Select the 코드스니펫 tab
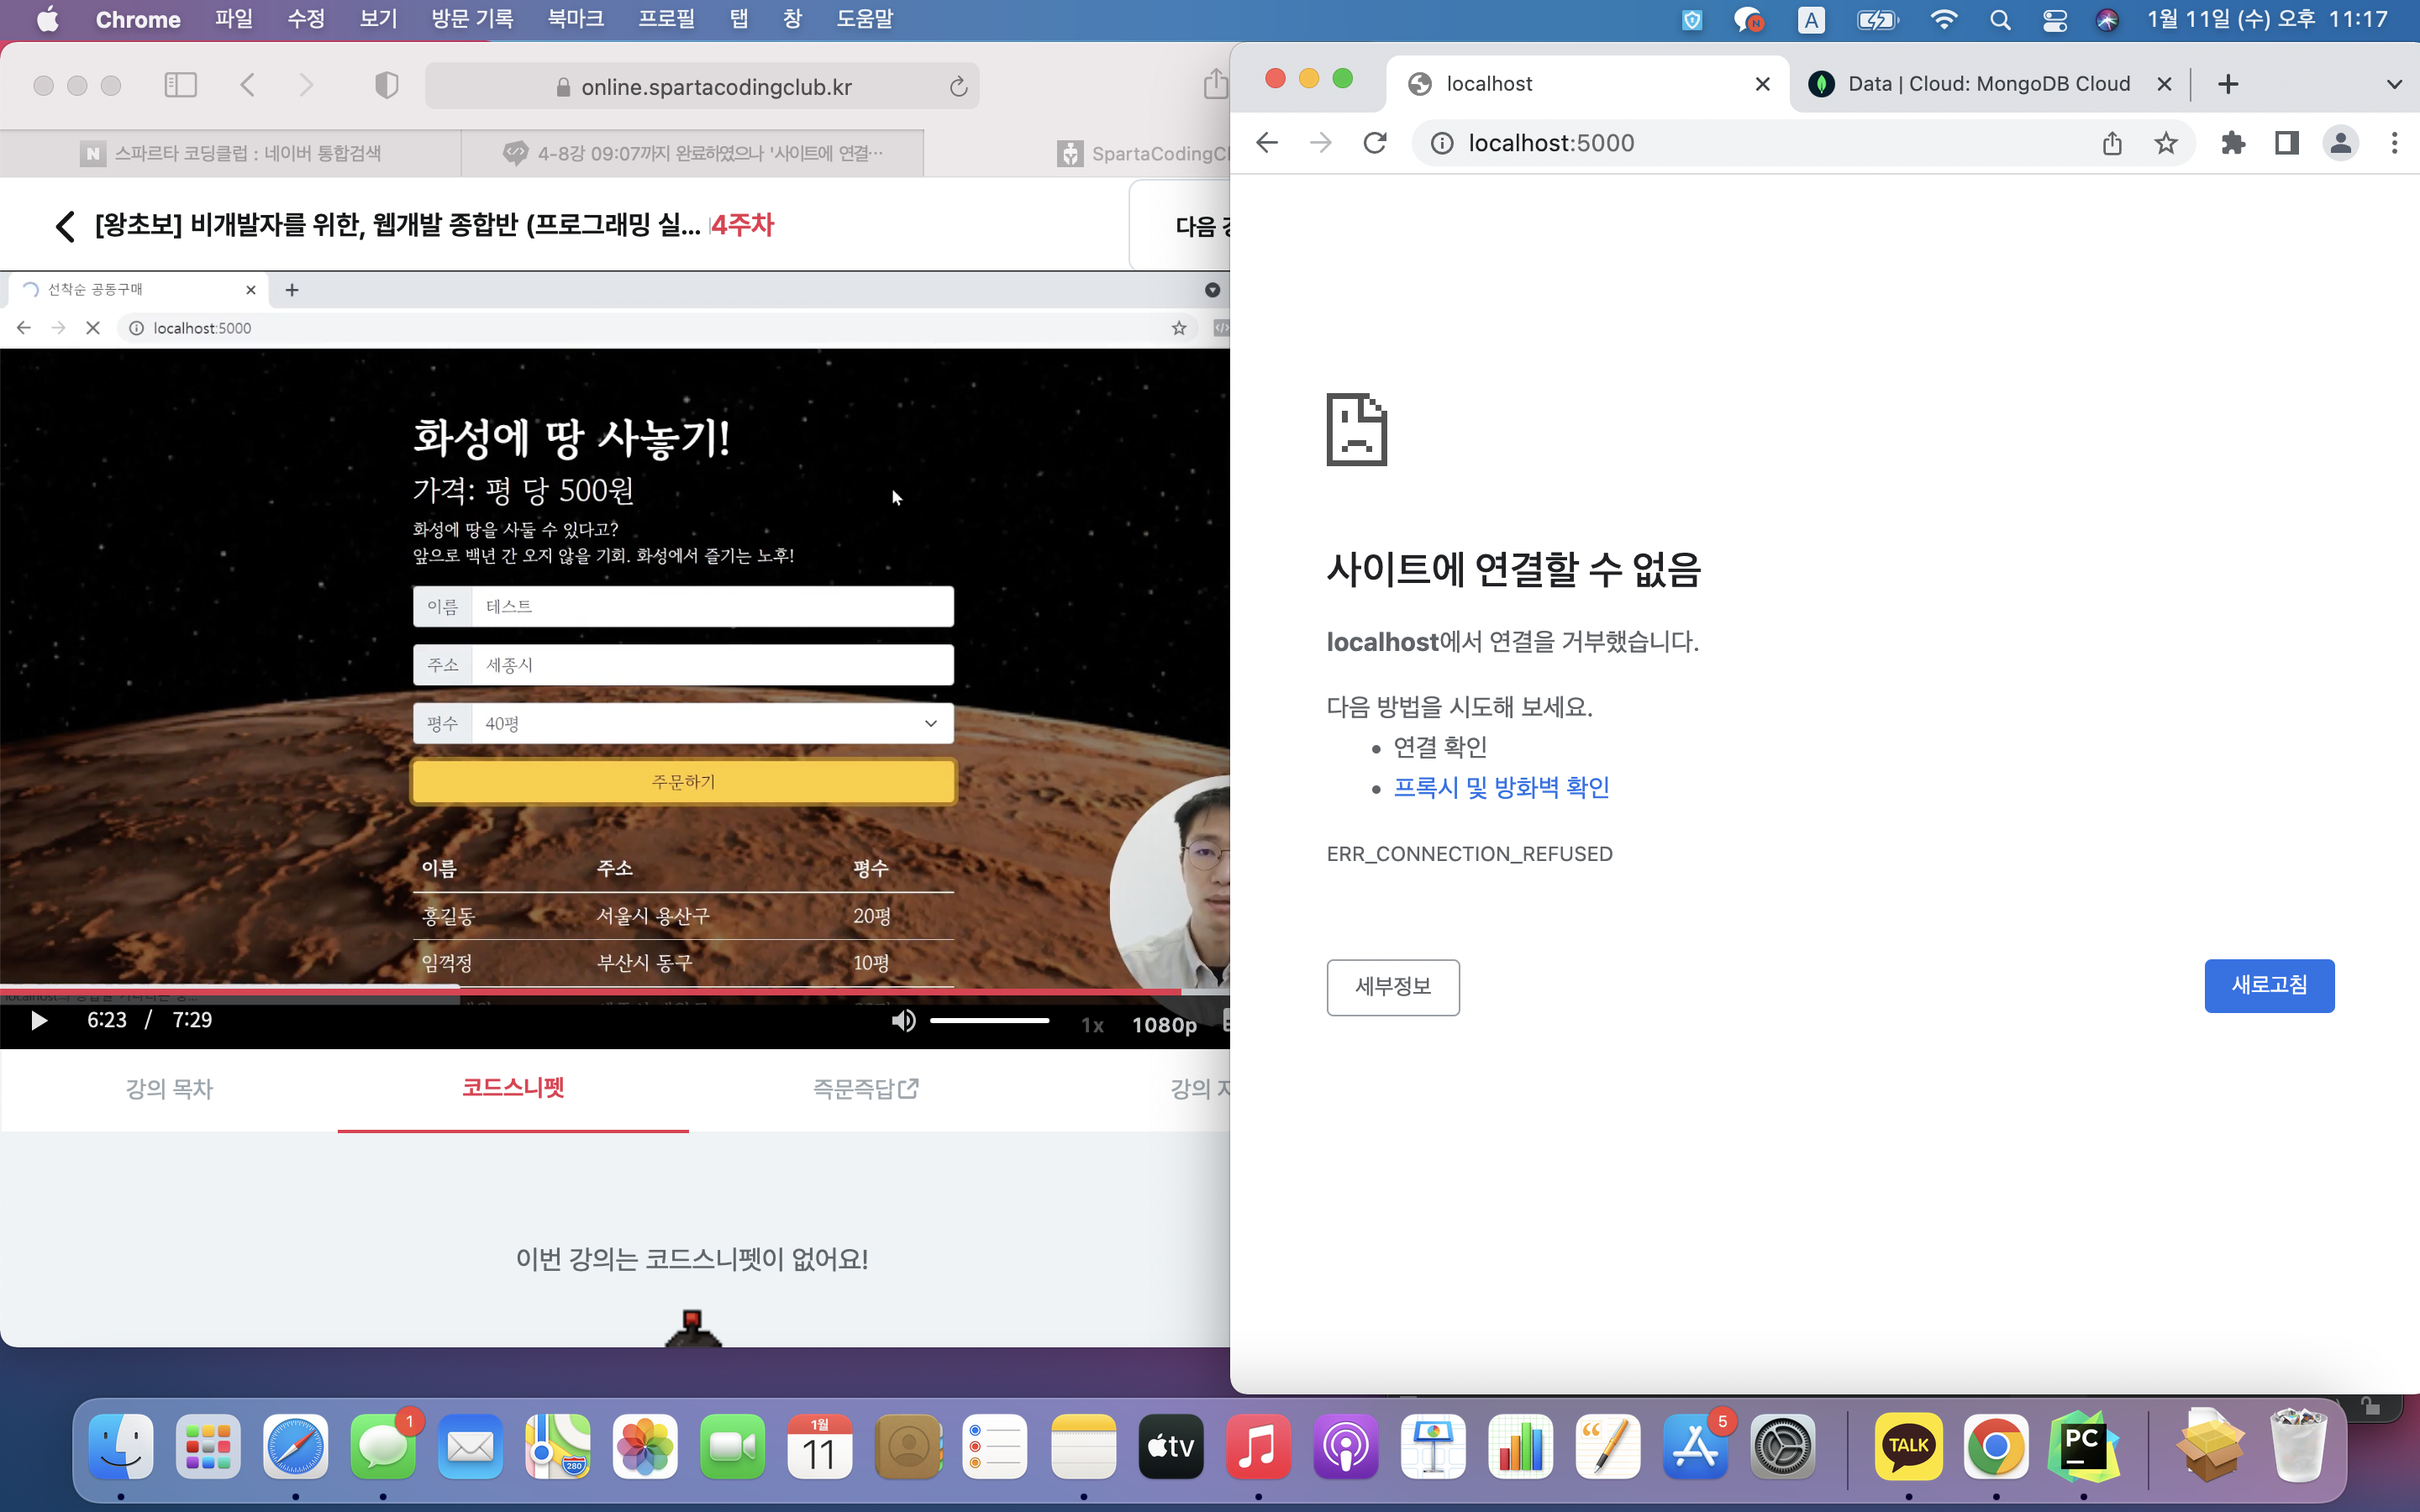 [513, 1088]
